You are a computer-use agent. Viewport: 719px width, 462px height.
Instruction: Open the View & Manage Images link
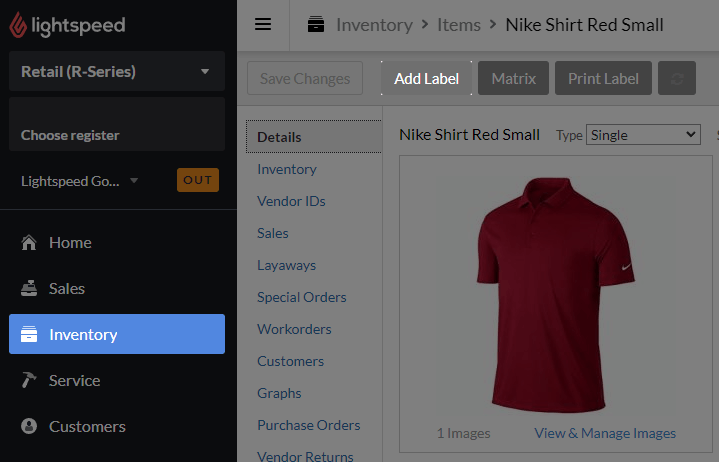point(605,433)
